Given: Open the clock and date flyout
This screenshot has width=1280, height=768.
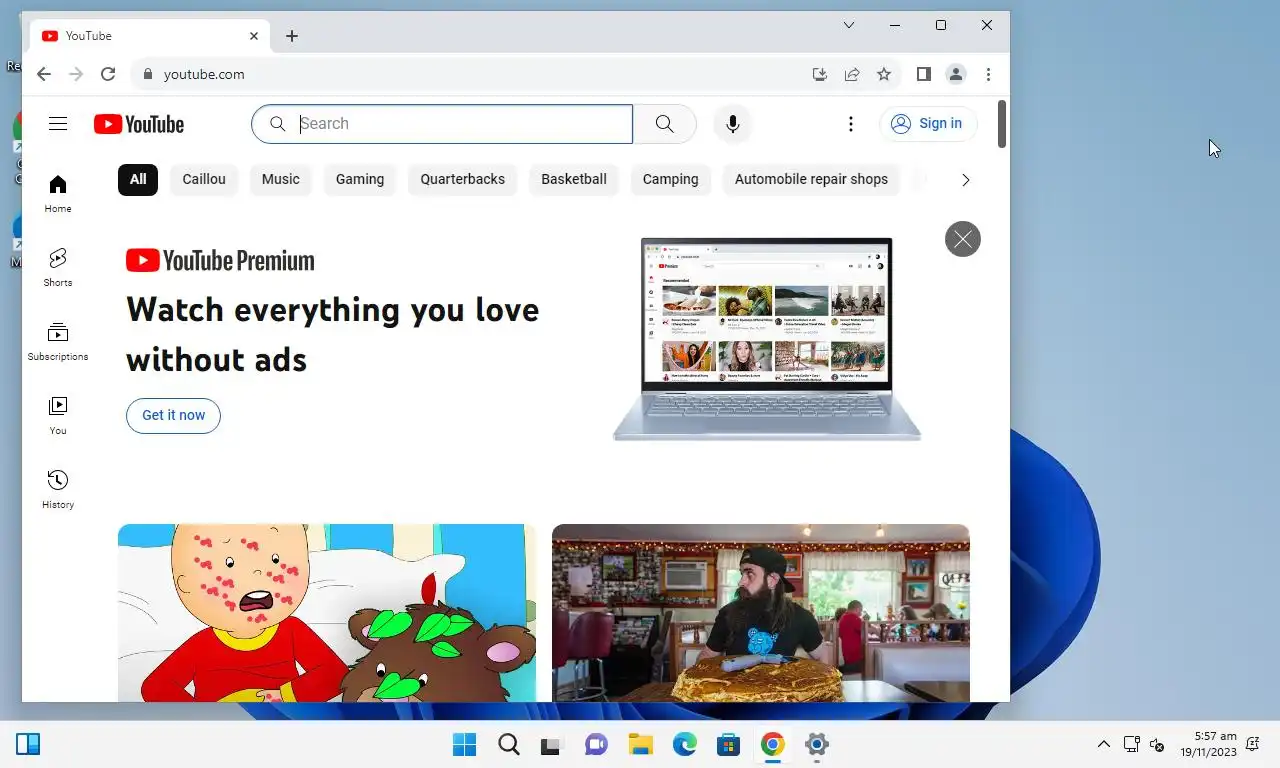Looking at the screenshot, I should pos(1208,744).
